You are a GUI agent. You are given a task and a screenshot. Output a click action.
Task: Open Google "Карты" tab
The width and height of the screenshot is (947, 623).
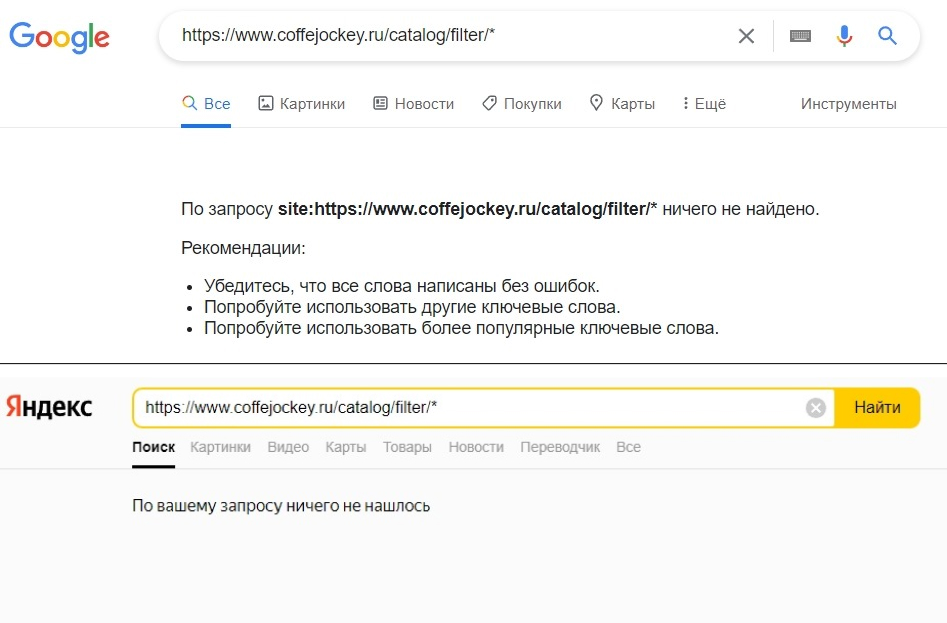pyautogui.click(x=622, y=104)
